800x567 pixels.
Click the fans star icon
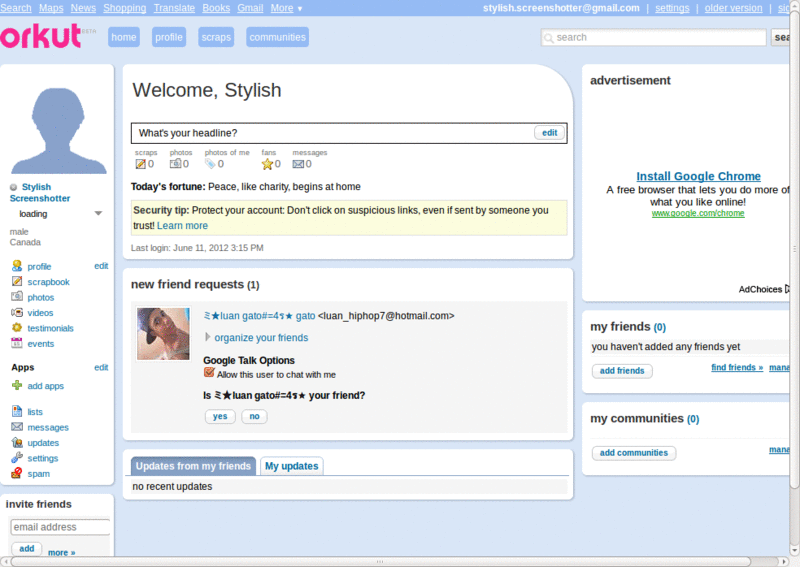click(267, 164)
